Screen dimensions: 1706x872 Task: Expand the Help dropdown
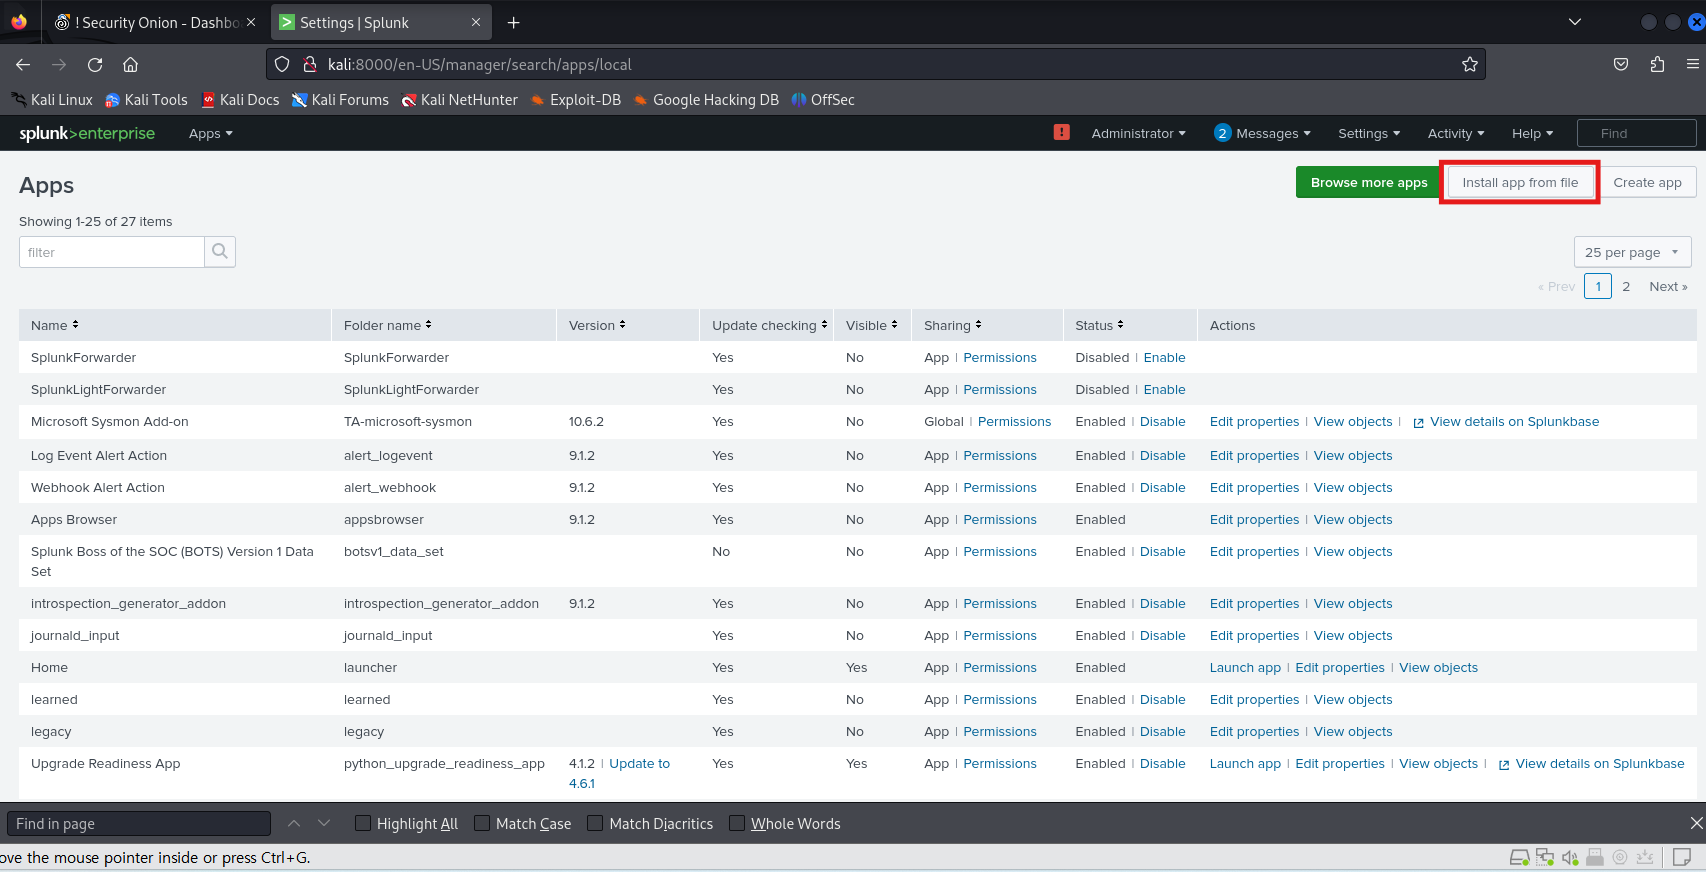click(1532, 133)
